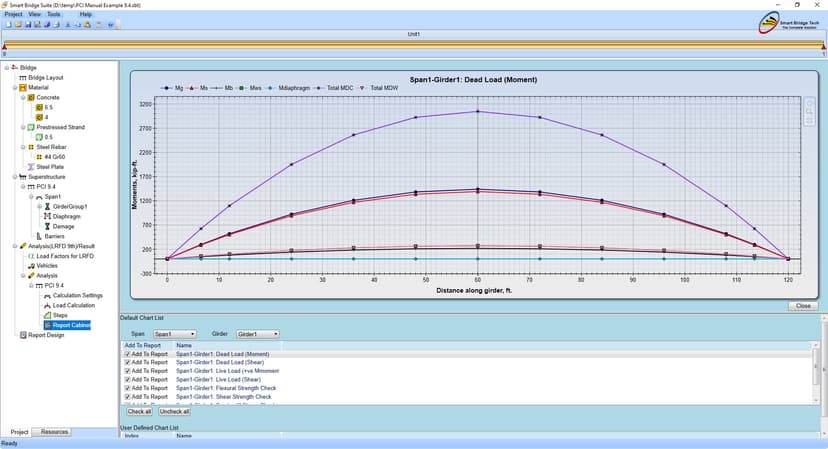Screen dimensions: 828x449
Task: Click the Print toolbar icon
Action: [x=57, y=24]
